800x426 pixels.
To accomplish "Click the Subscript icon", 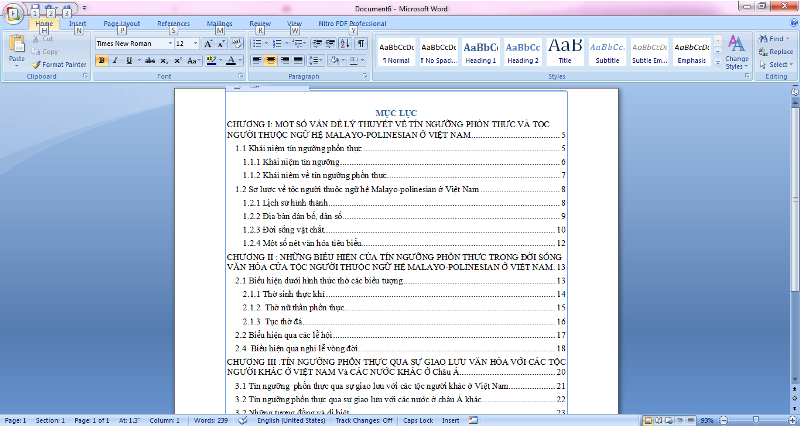I will (x=163, y=61).
